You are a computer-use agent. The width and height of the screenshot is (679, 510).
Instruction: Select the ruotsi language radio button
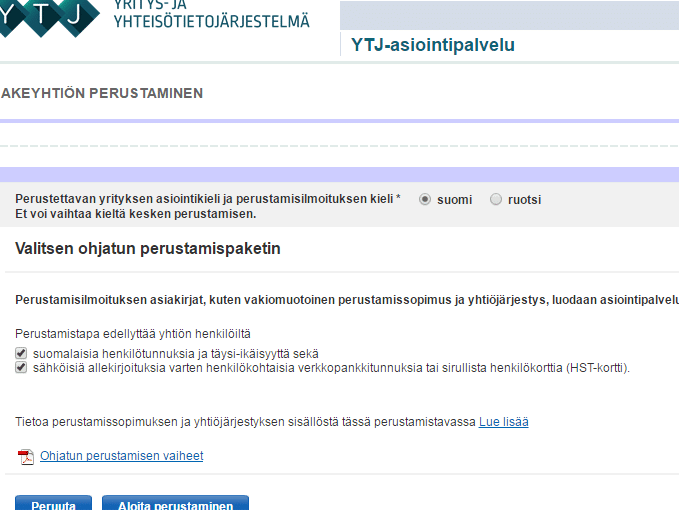click(496, 199)
